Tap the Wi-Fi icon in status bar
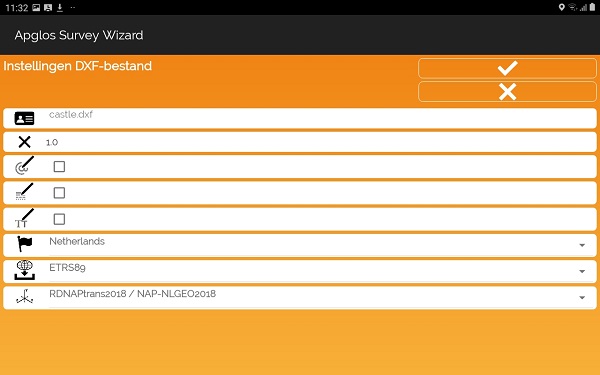Image resolution: width=600 pixels, height=375 pixels. (572, 7)
